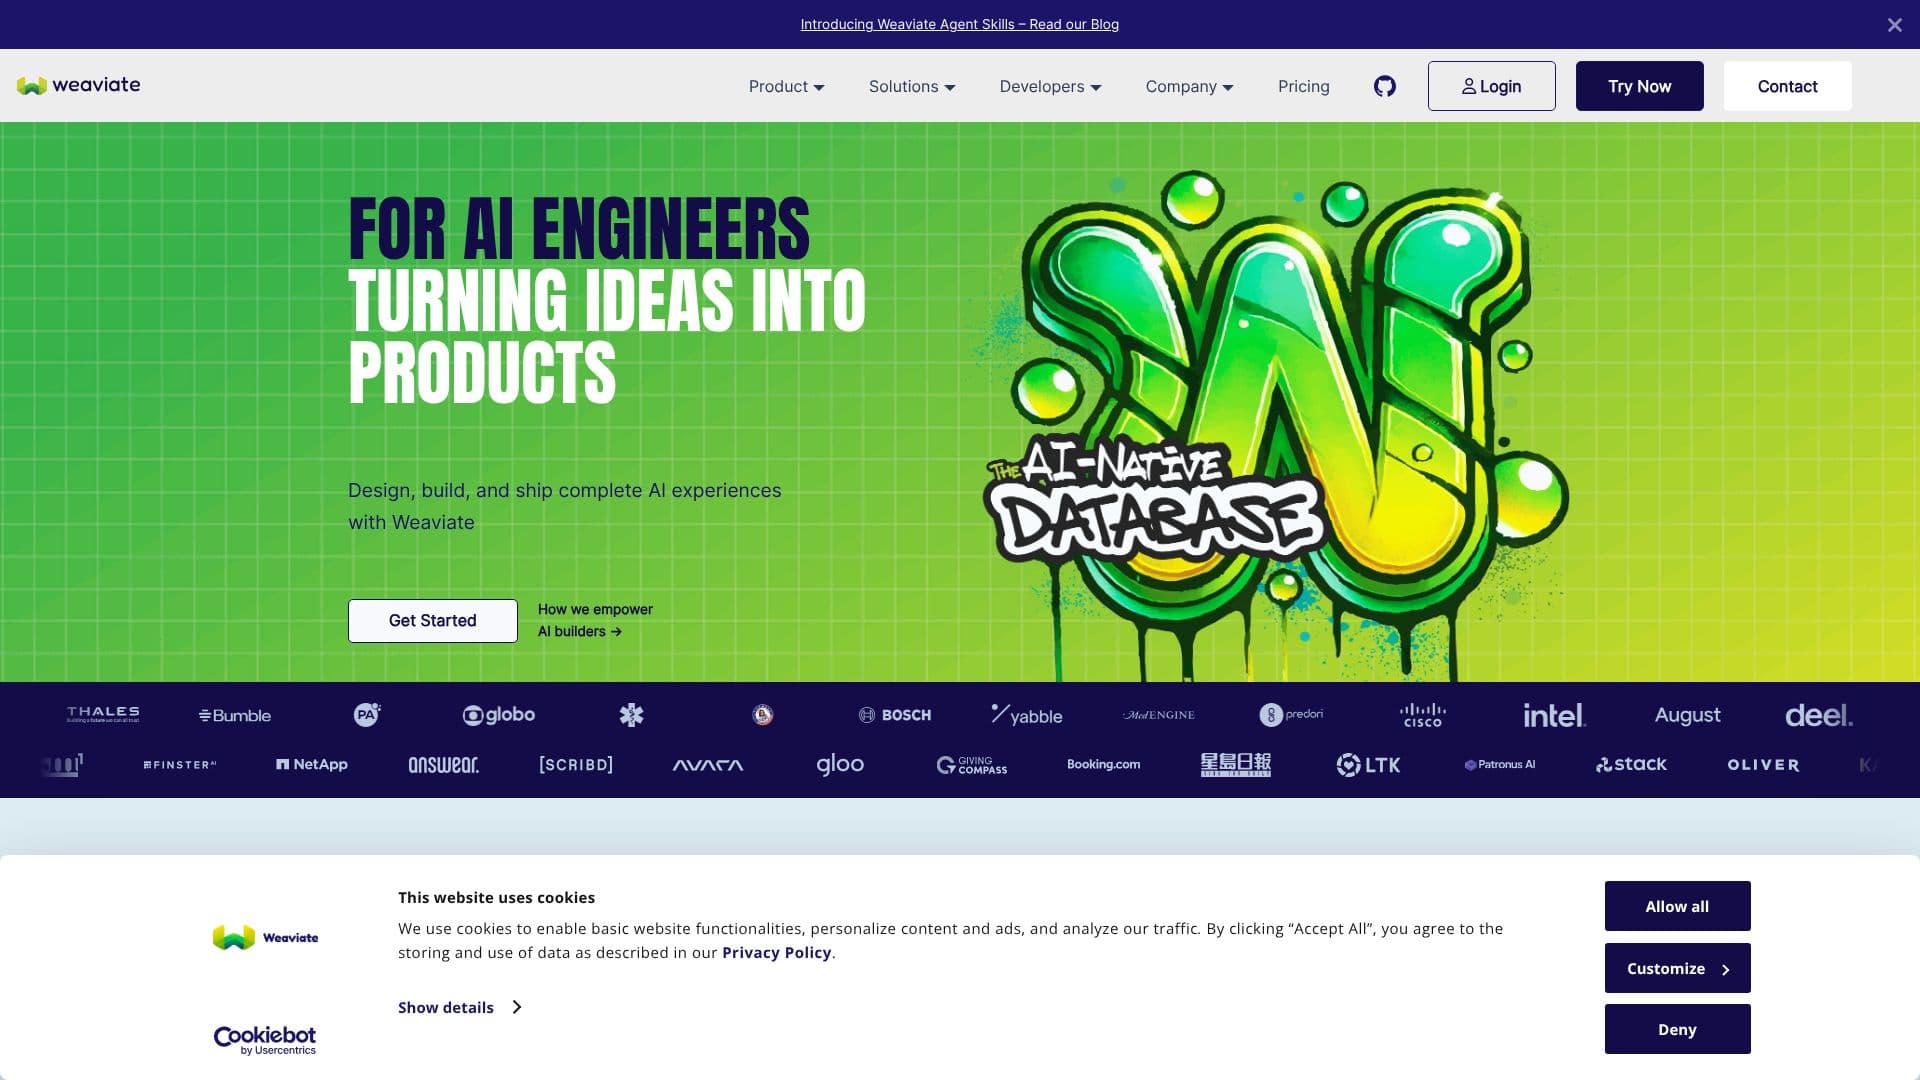This screenshot has height=1080, width=1920.
Task: Click the Weaviate logo in the cookie banner
Action: point(265,937)
